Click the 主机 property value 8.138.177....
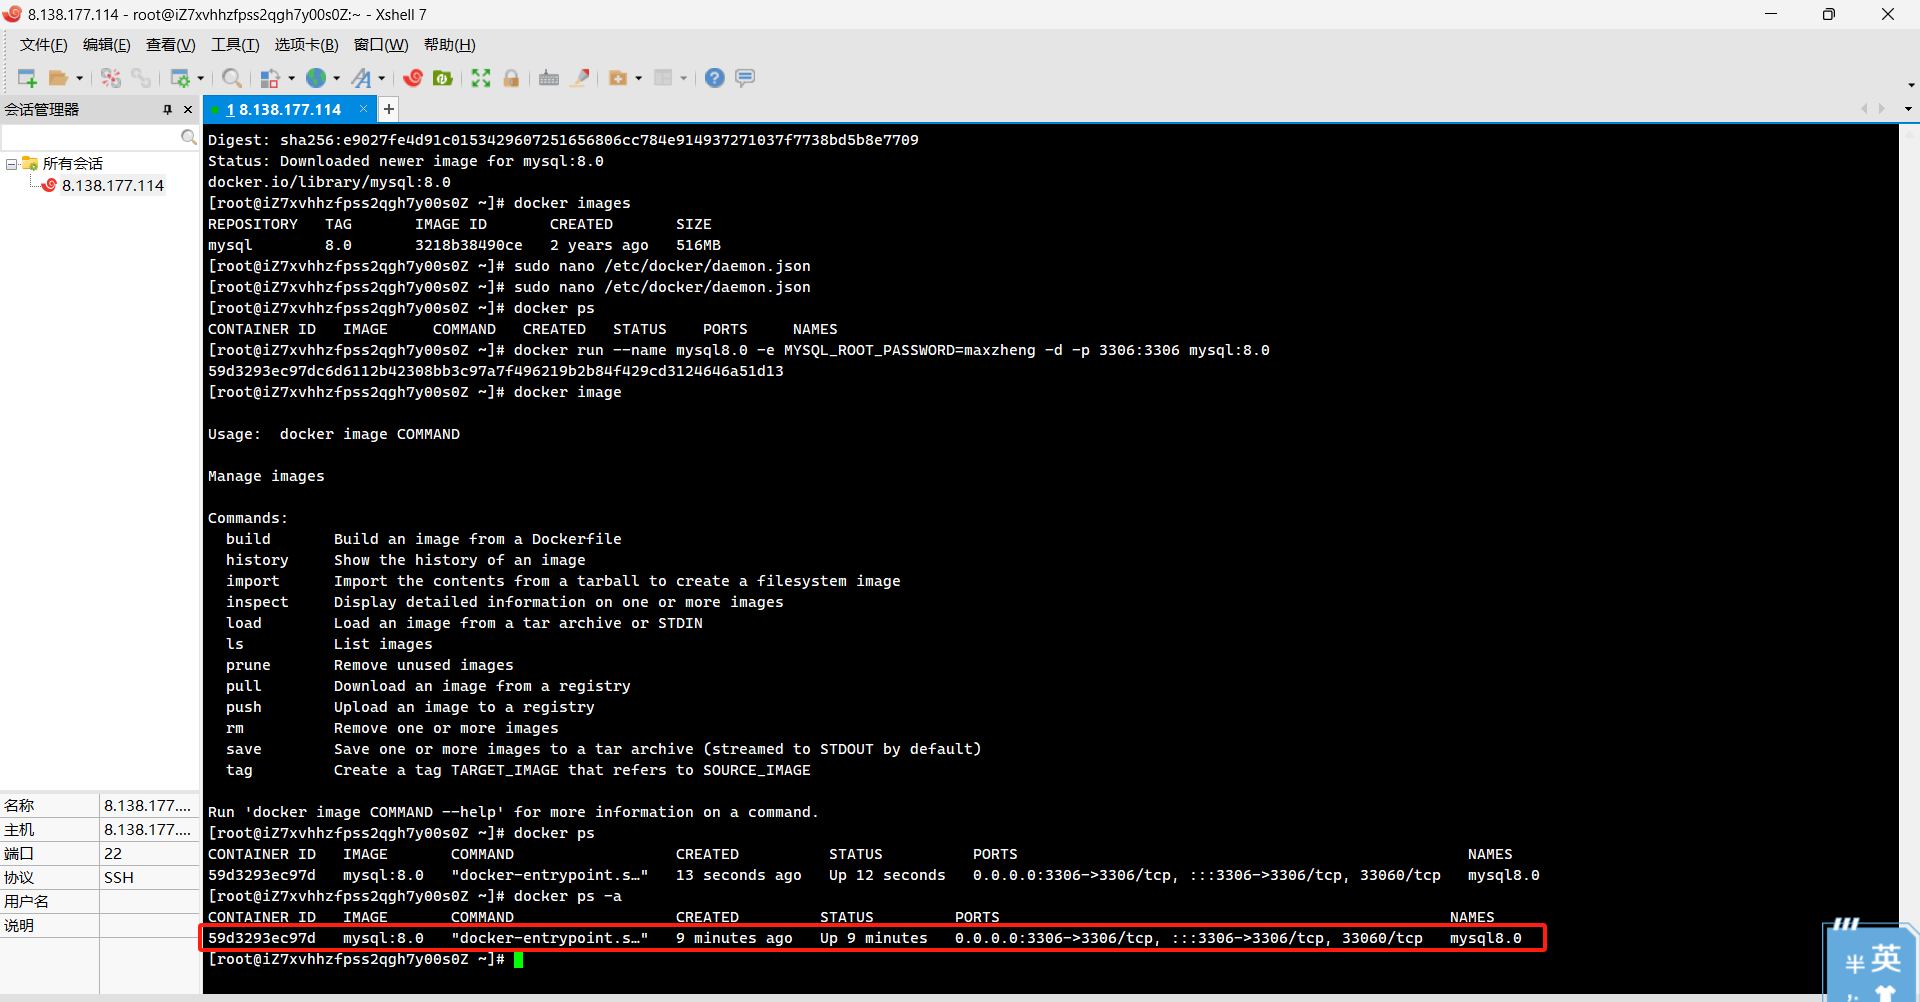This screenshot has width=1920, height=1002. (x=148, y=830)
